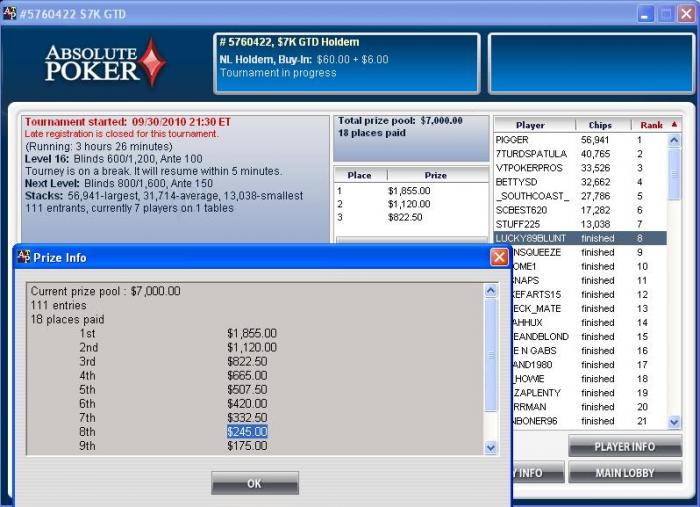Go to Main Lobby
This screenshot has height=507, width=700.
point(625,473)
